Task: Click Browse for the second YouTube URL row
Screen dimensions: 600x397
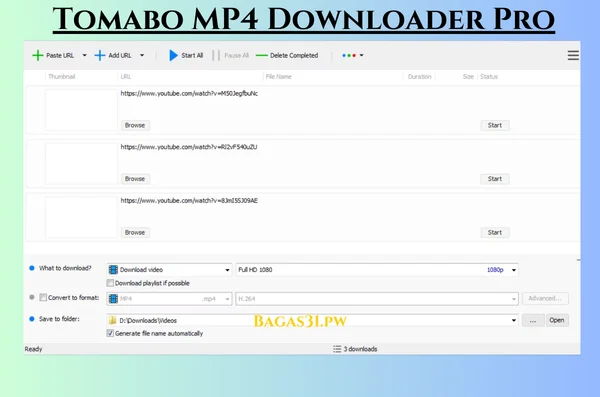Action: 135,179
